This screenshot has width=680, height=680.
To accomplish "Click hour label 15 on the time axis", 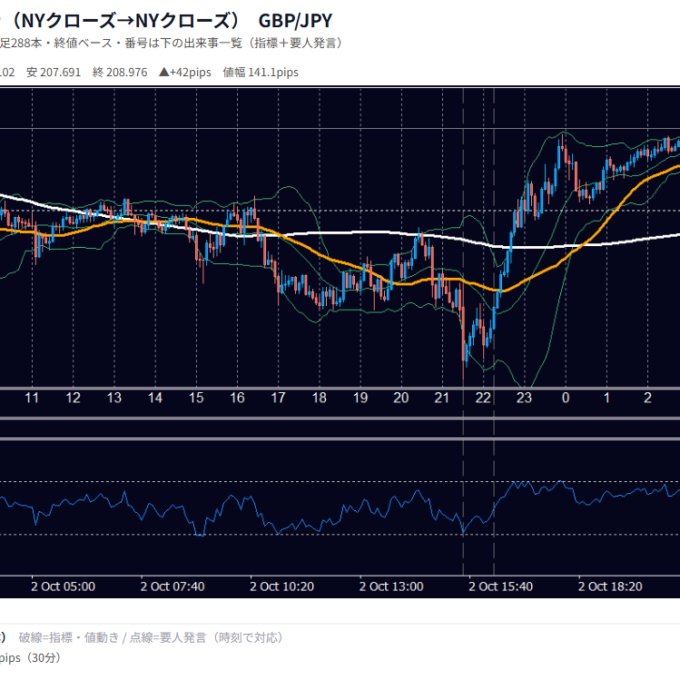I will pos(196,398).
